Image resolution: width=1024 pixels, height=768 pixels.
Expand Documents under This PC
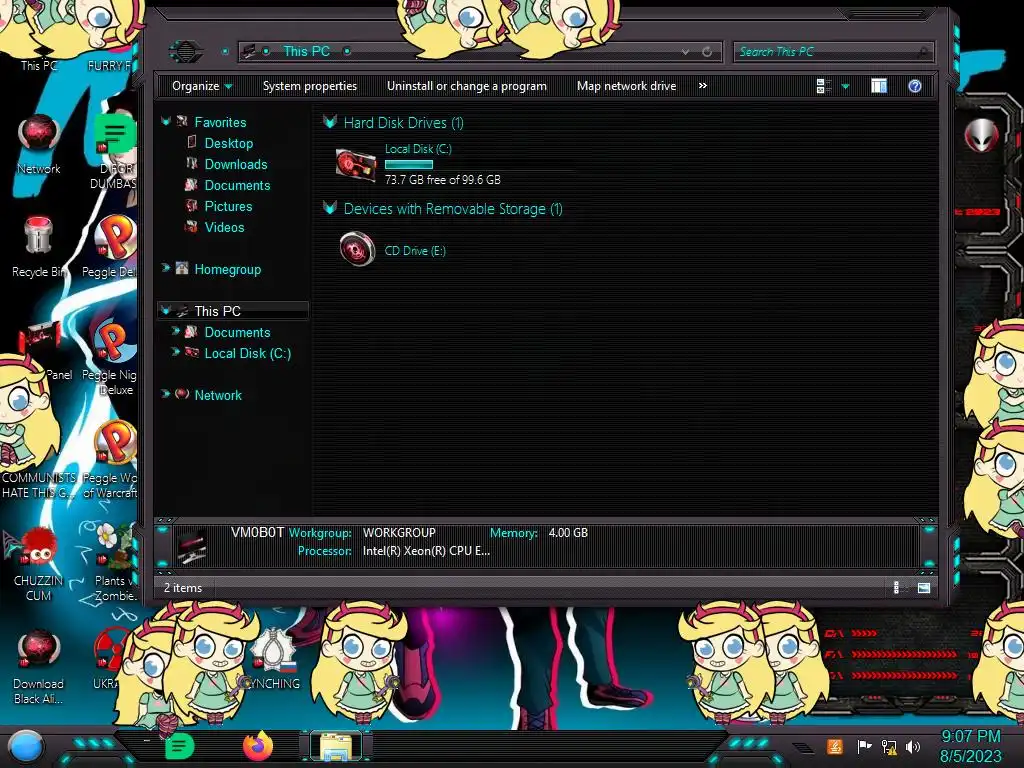[x=176, y=331]
